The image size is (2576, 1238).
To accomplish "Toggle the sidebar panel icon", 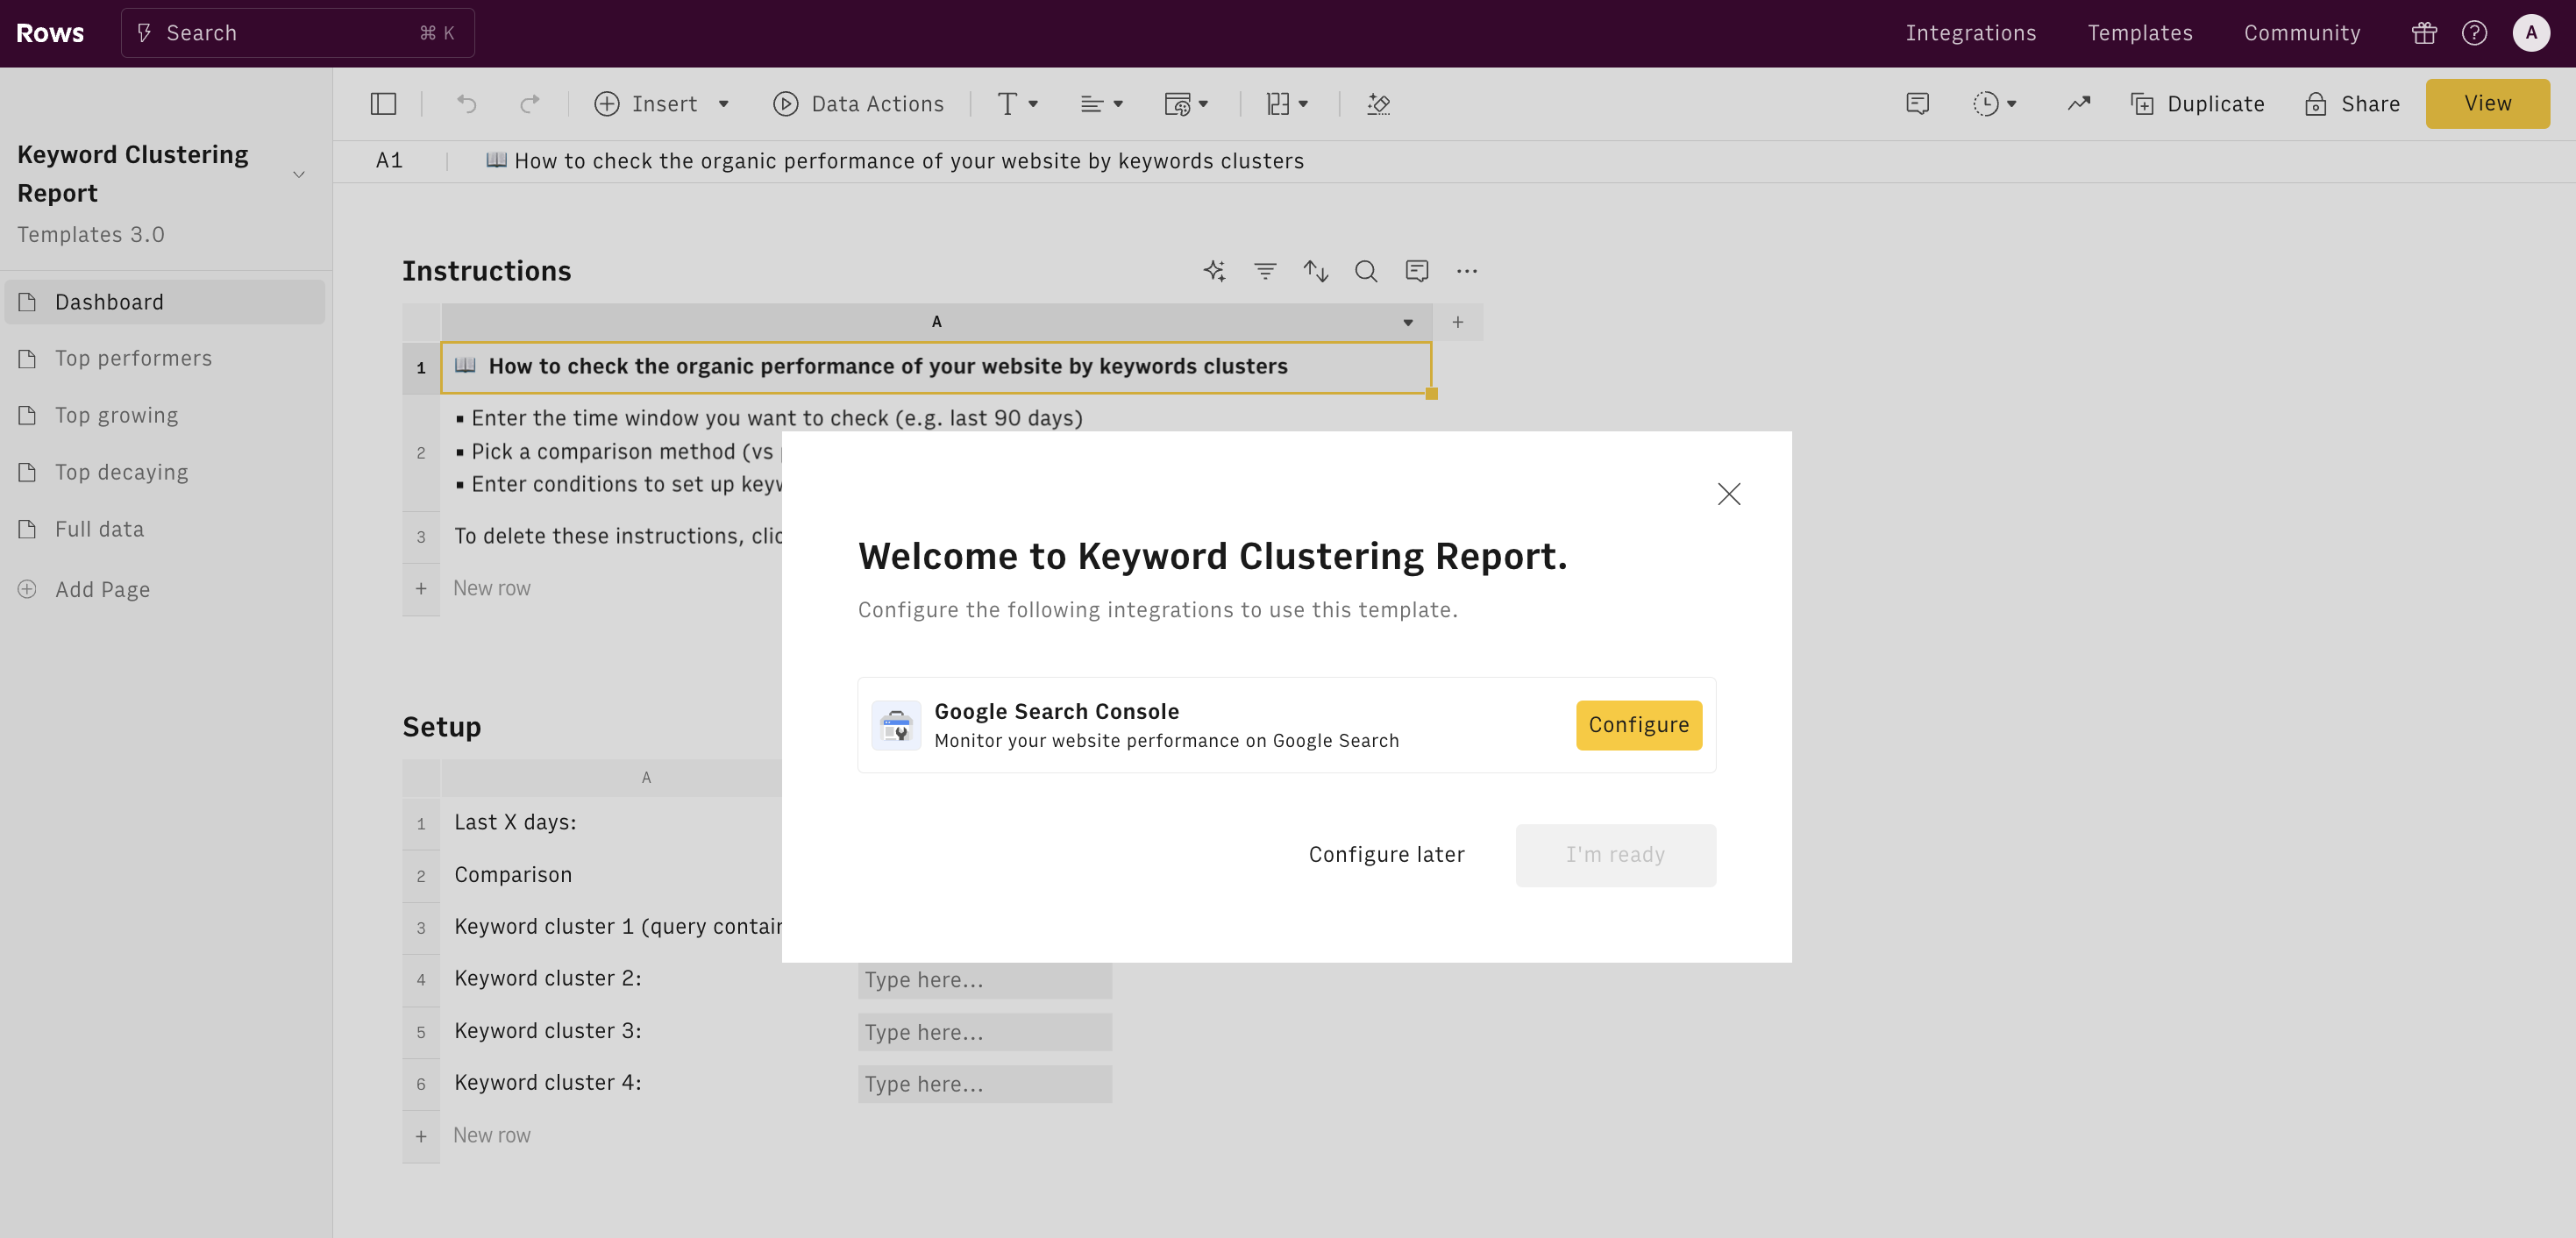I will (383, 104).
